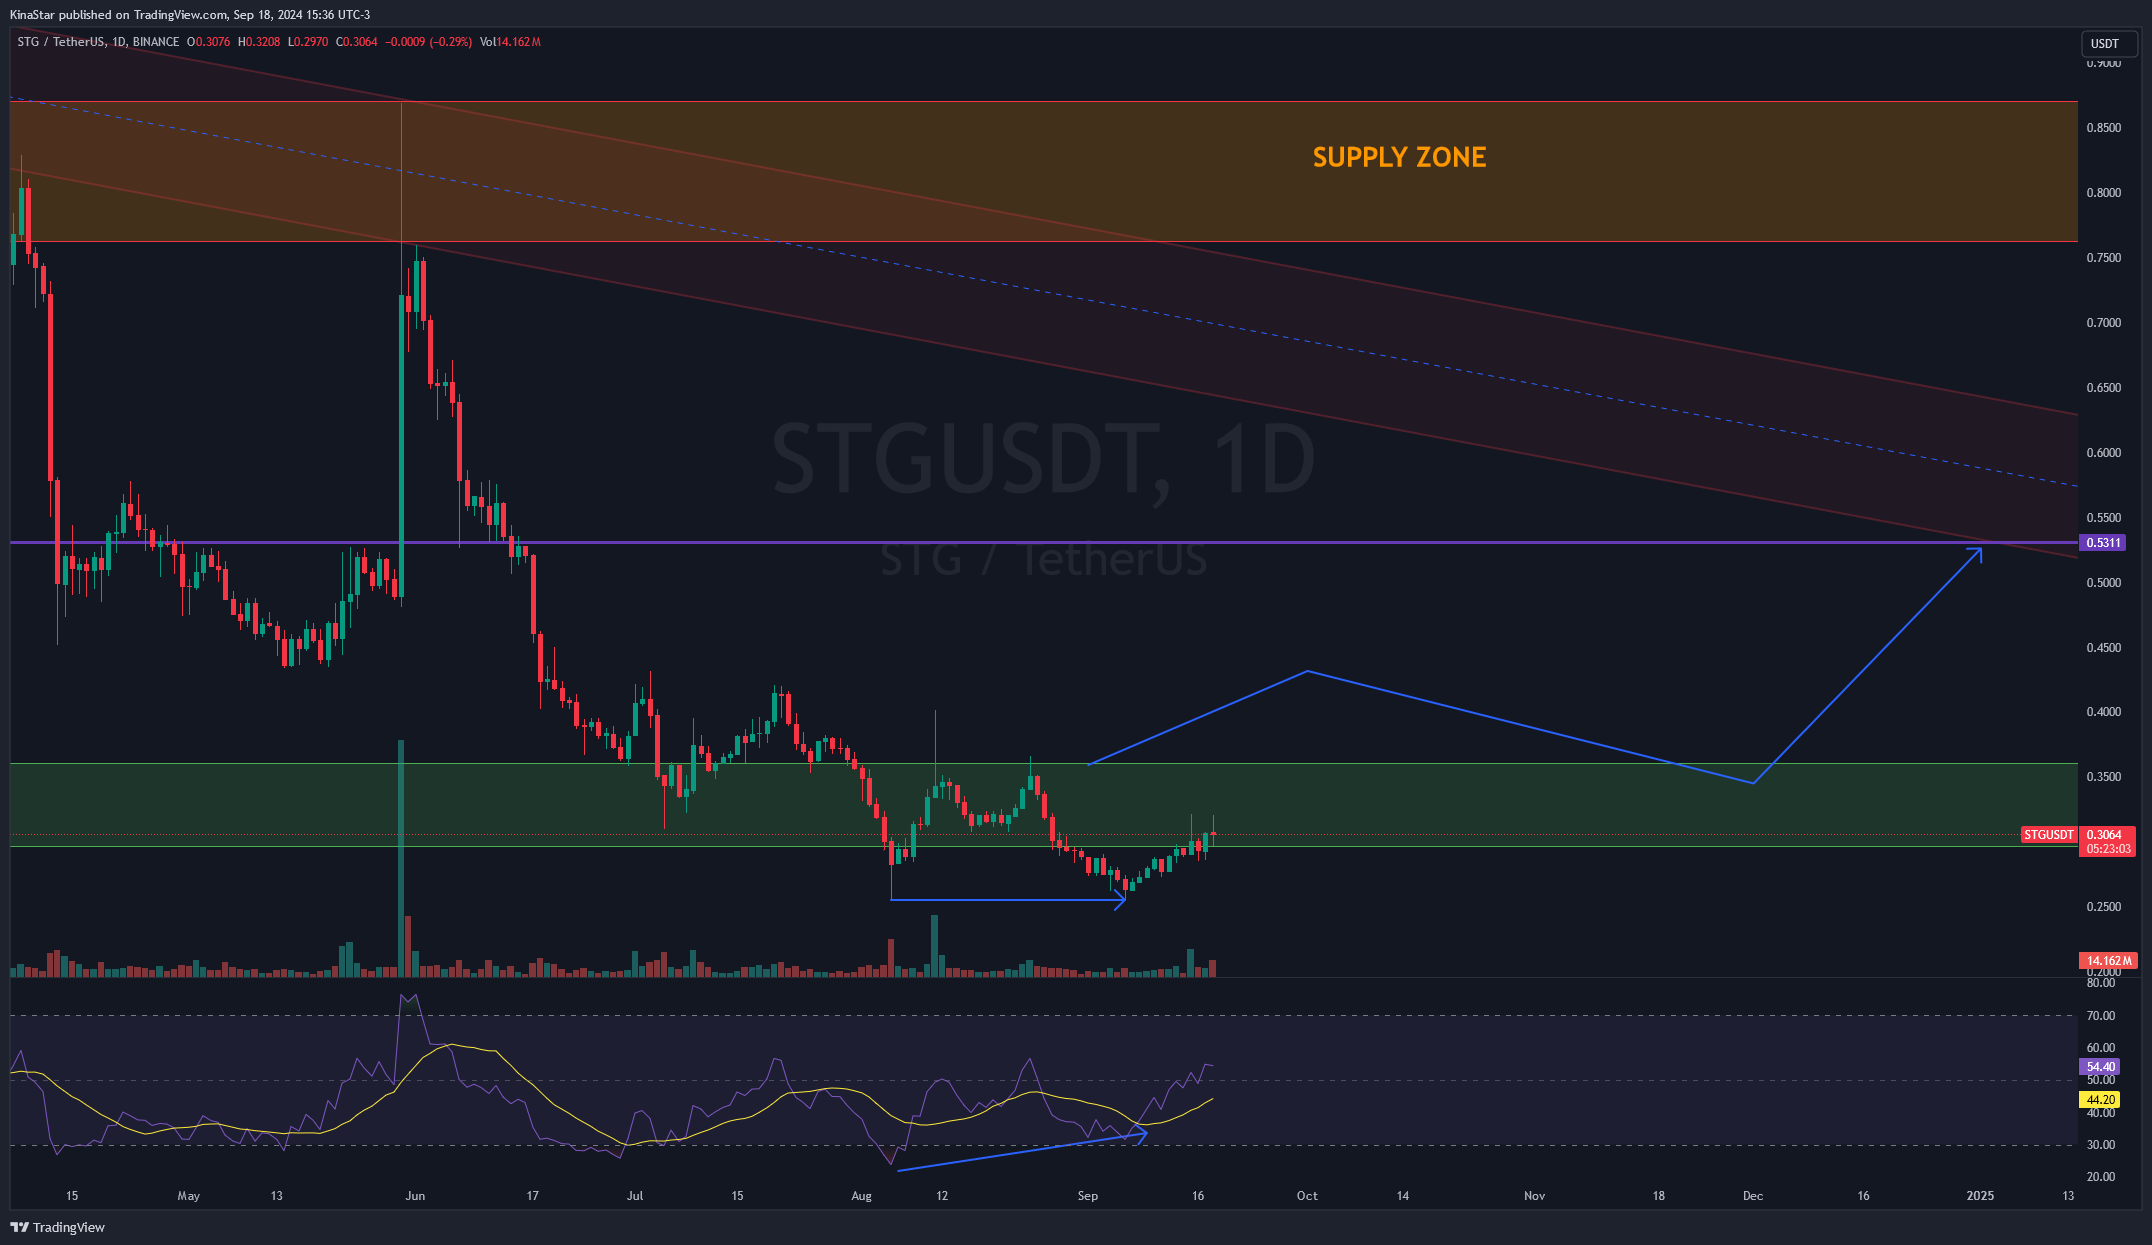Select the SUPPLY ZONE text label

[x=1399, y=157]
